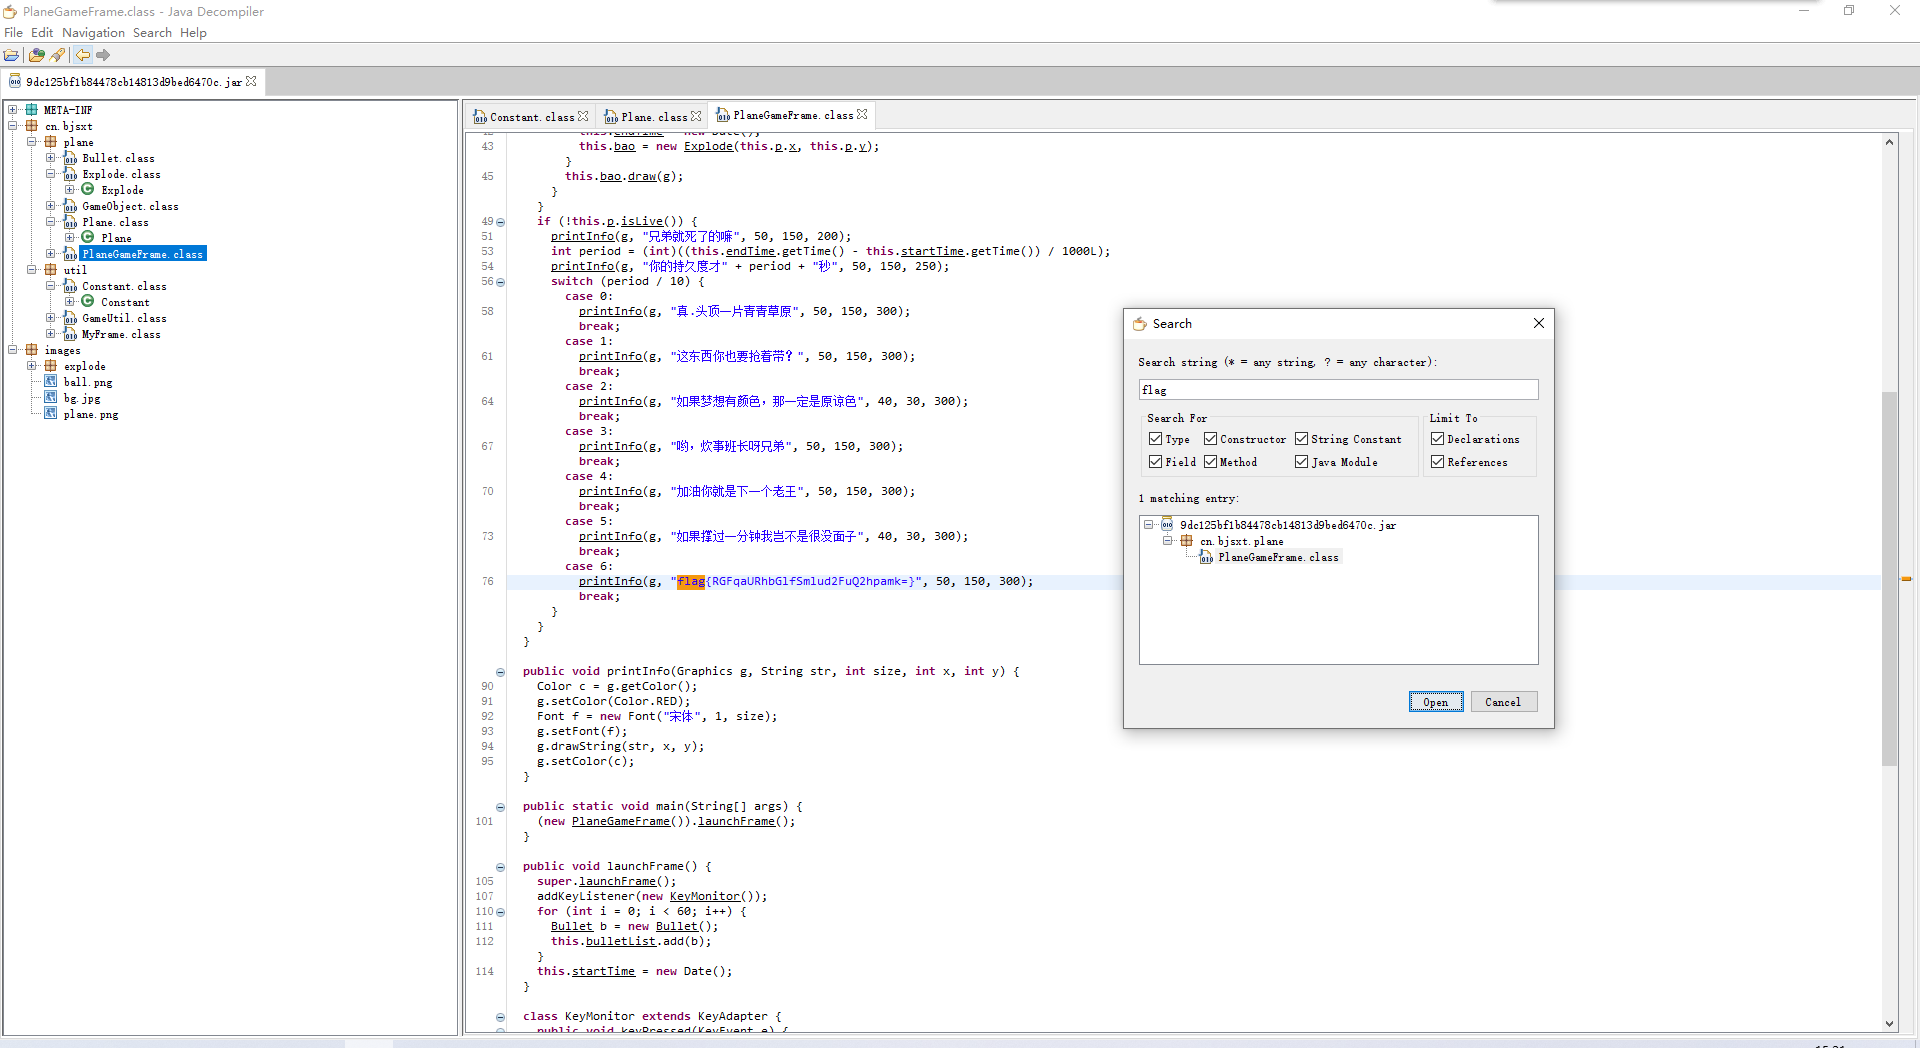Screen dimensions: 1920x1048
Task: Click the Search torch toolbar icon
Action: 58,55
